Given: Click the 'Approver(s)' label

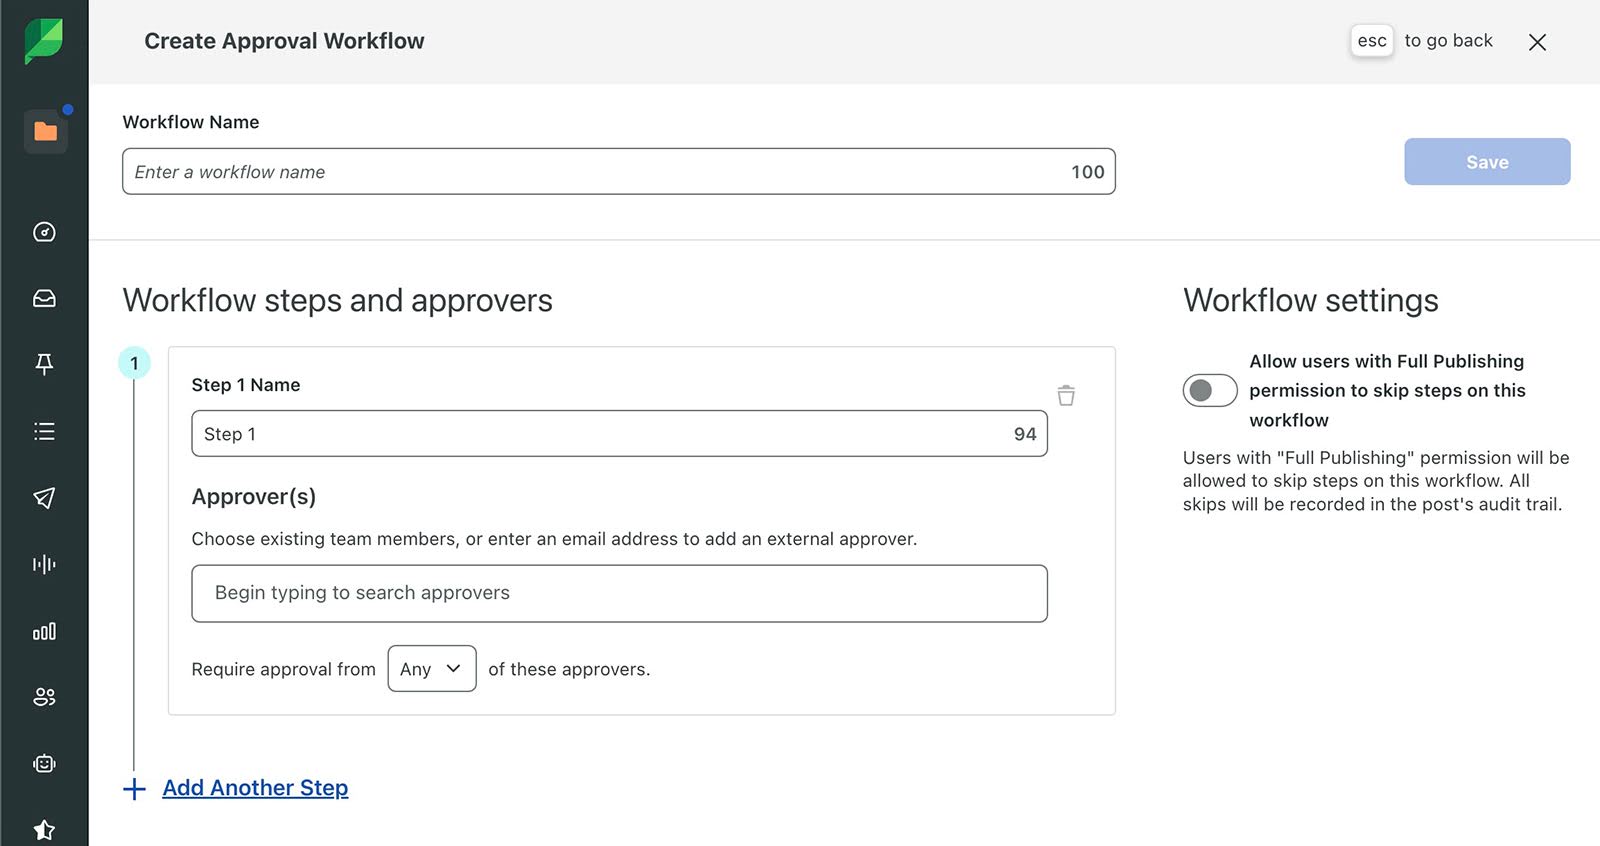Looking at the screenshot, I should point(253,497).
